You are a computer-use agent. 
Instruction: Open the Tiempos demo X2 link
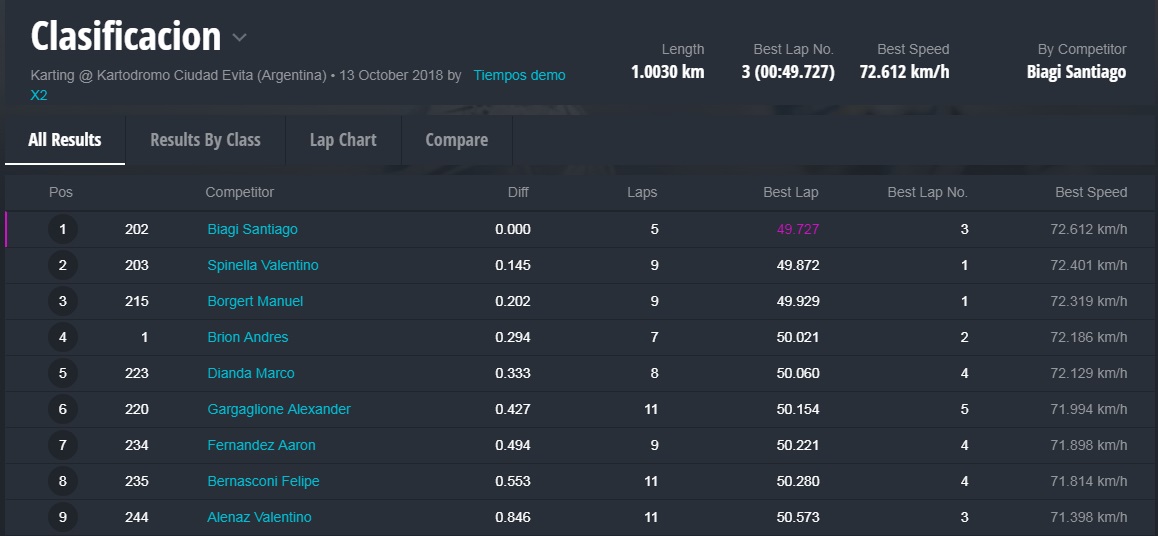[x=518, y=76]
